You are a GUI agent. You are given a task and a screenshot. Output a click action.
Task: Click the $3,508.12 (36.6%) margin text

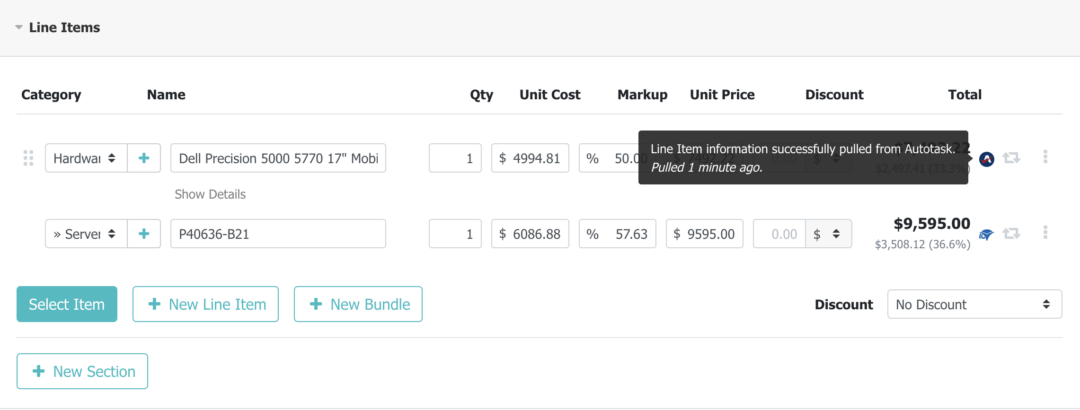pyautogui.click(x=922, y=244)
